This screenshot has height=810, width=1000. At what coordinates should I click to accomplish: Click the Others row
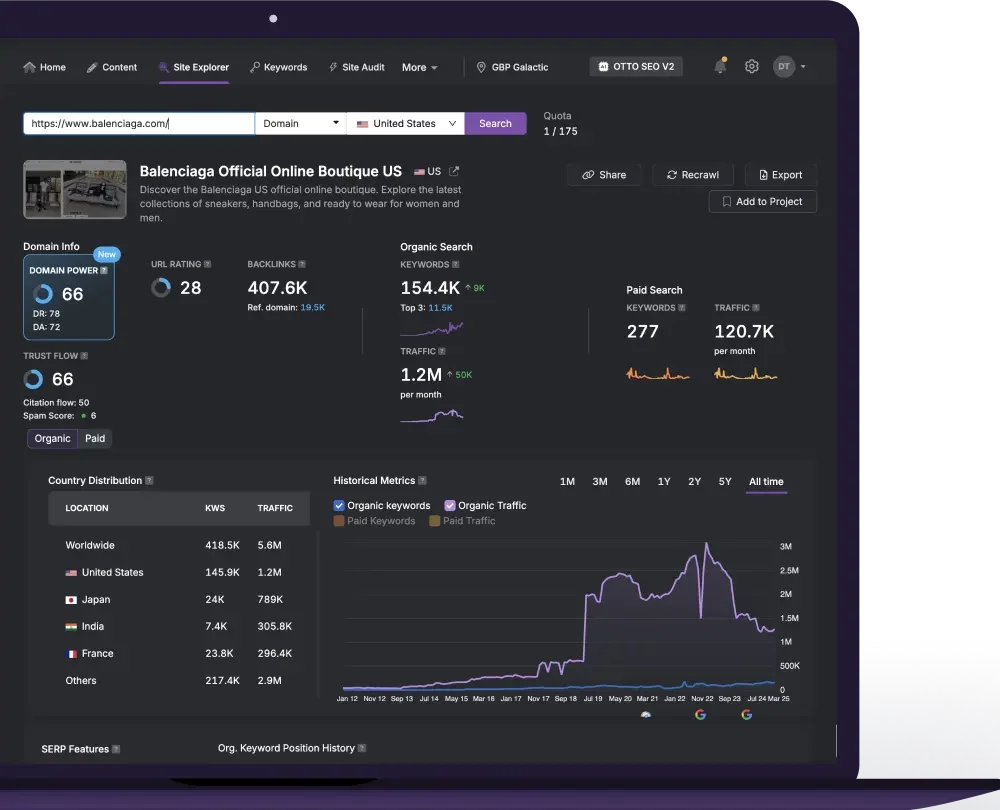click(x=179, y=681)
